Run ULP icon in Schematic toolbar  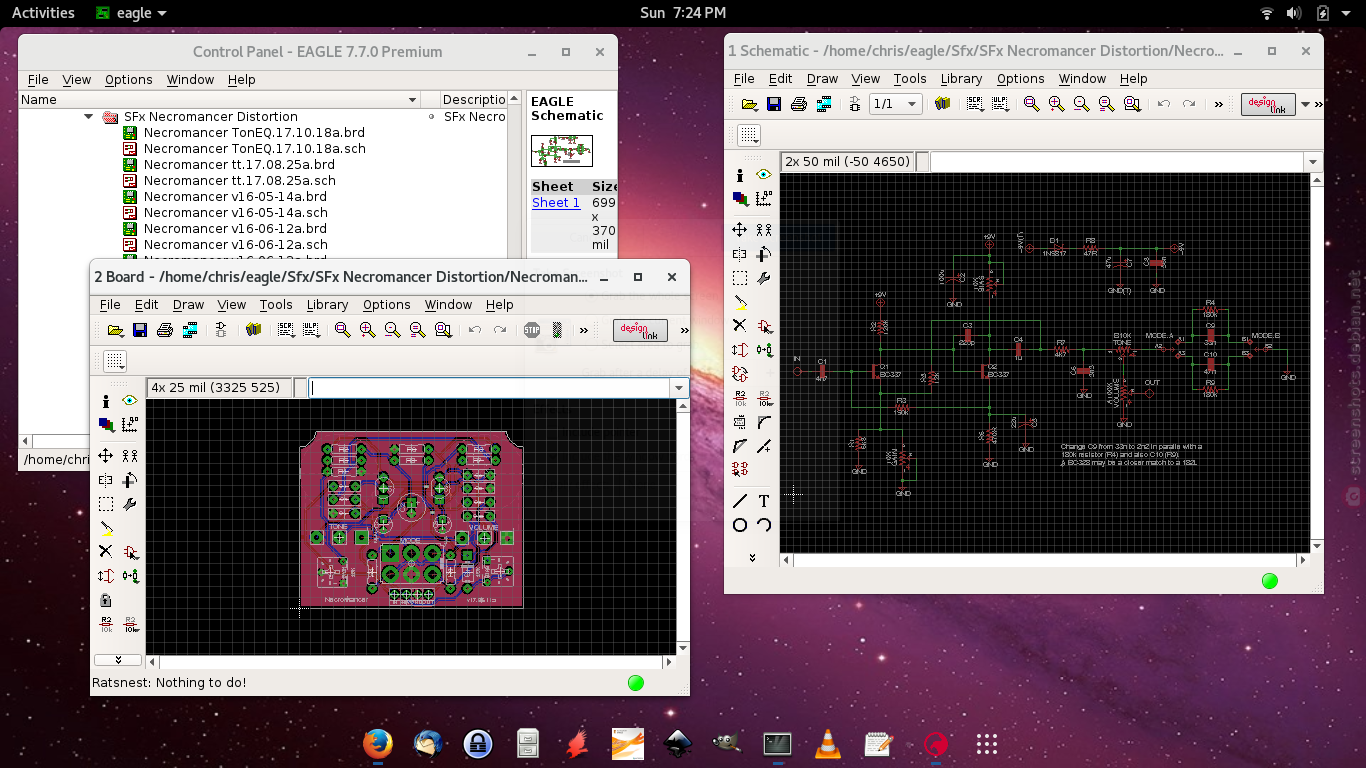[998, 104]
